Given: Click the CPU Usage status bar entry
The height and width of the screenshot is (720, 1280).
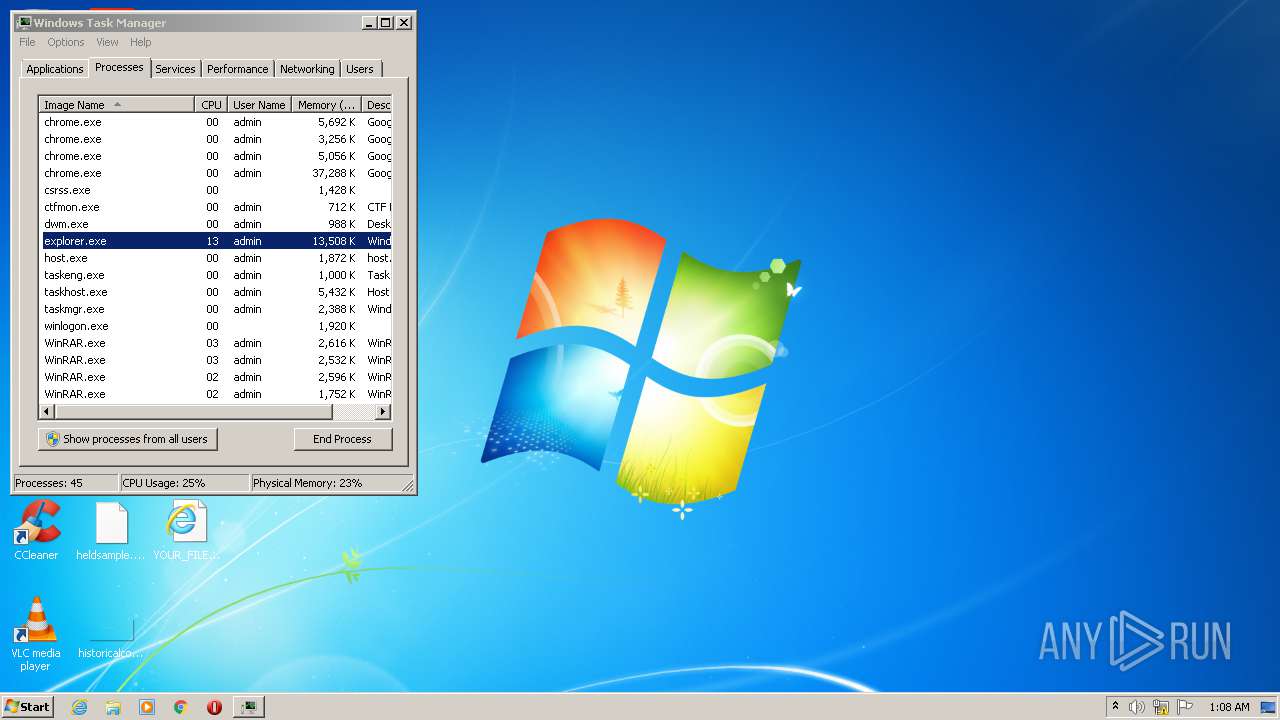Looking at the screenshot, I should click(184, 483).
